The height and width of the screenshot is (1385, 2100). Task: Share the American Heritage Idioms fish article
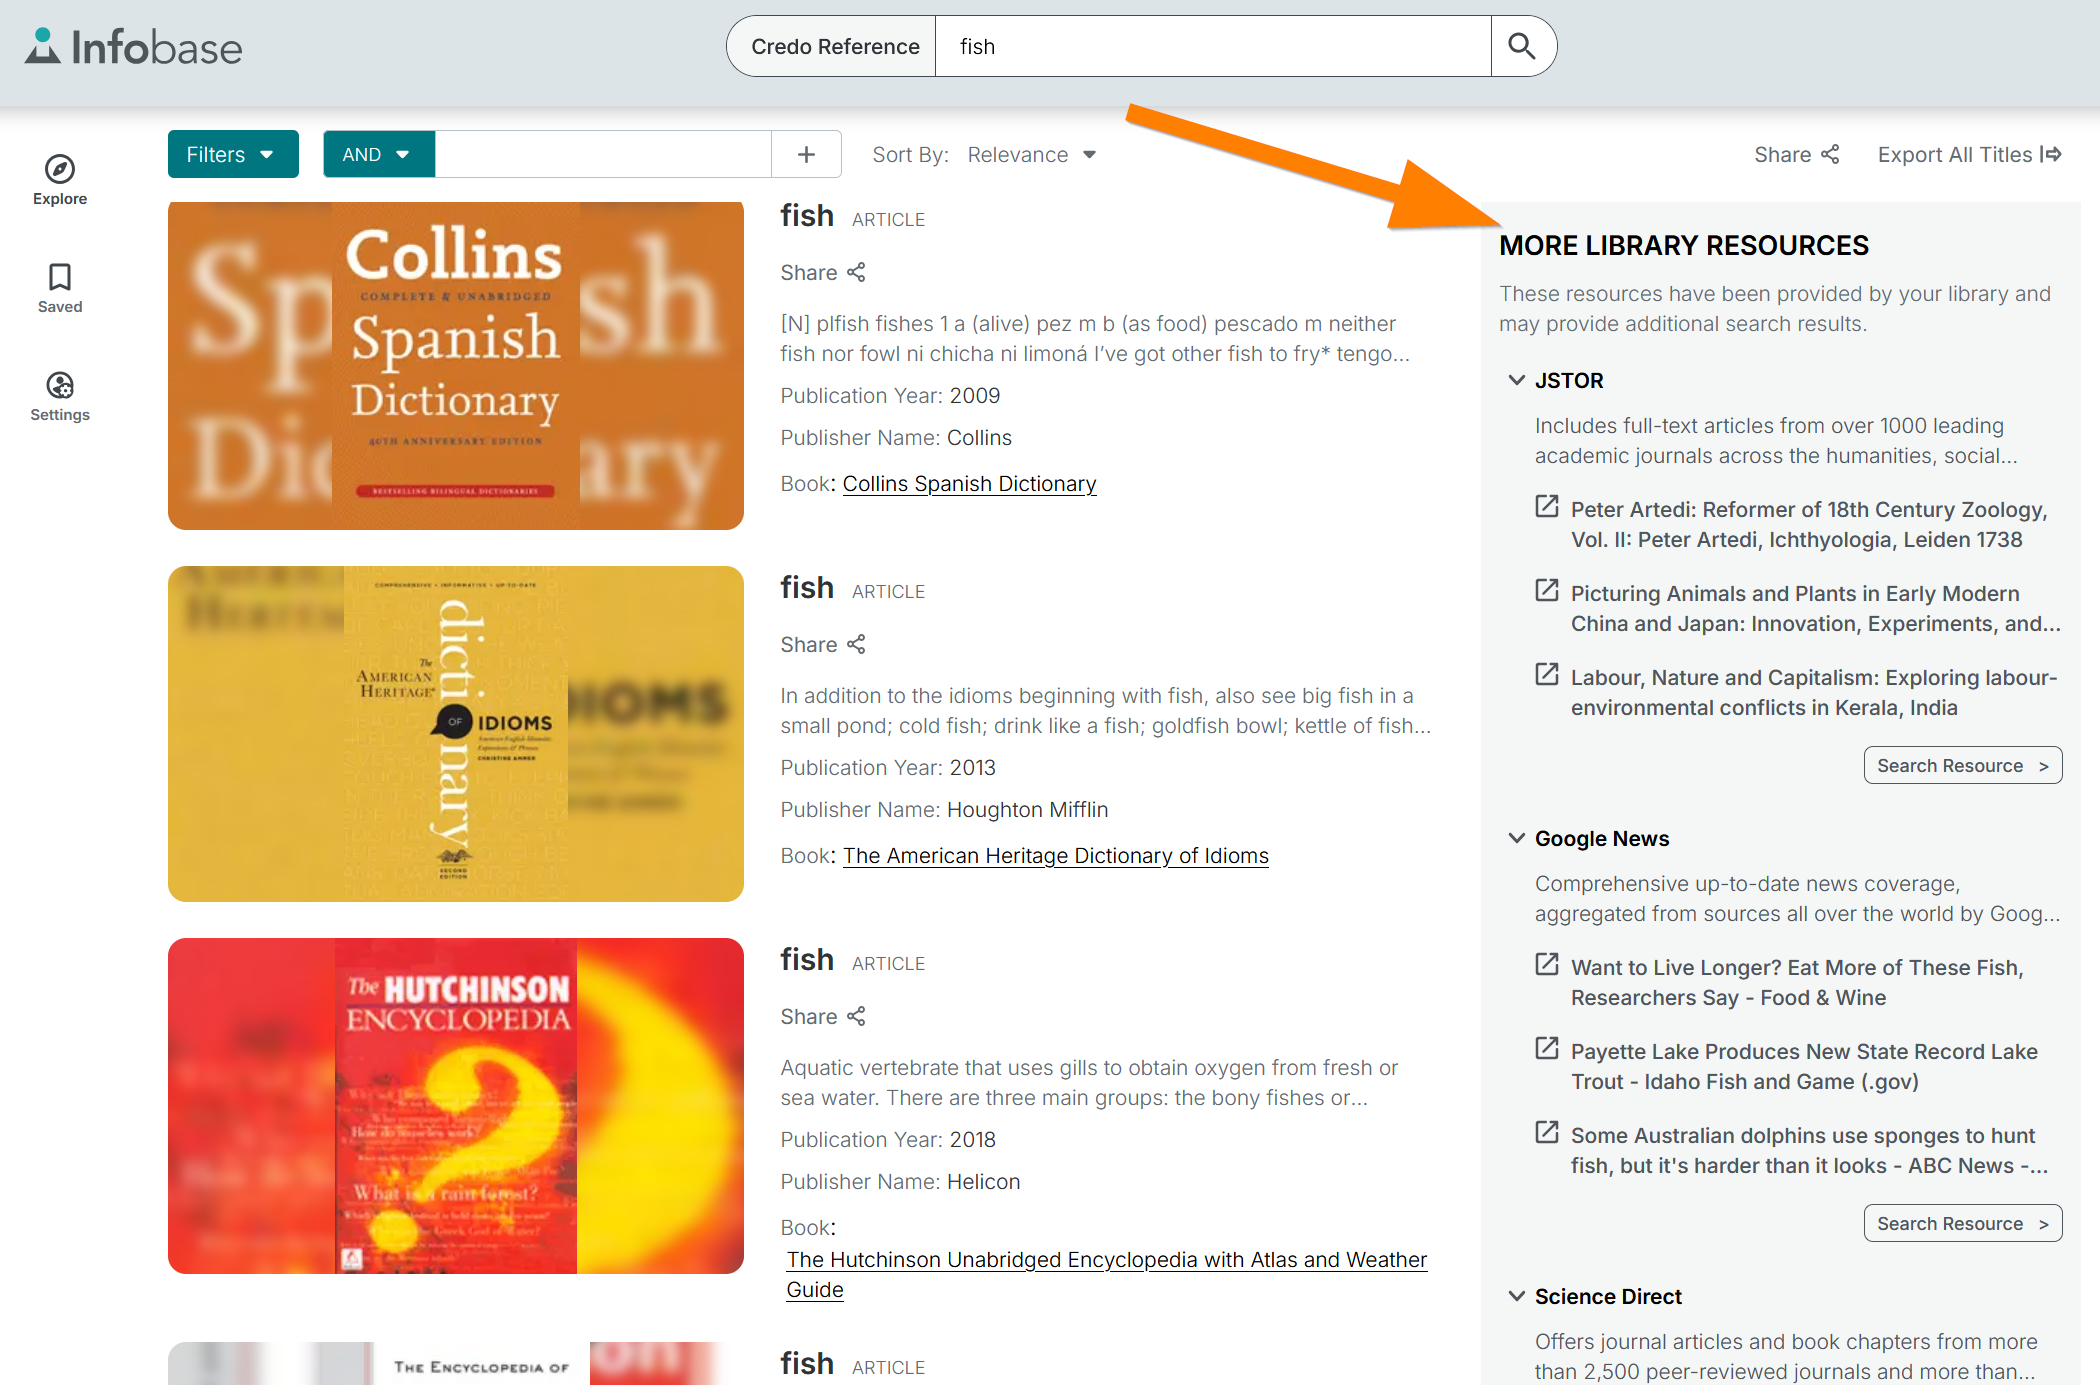[823, 644]
